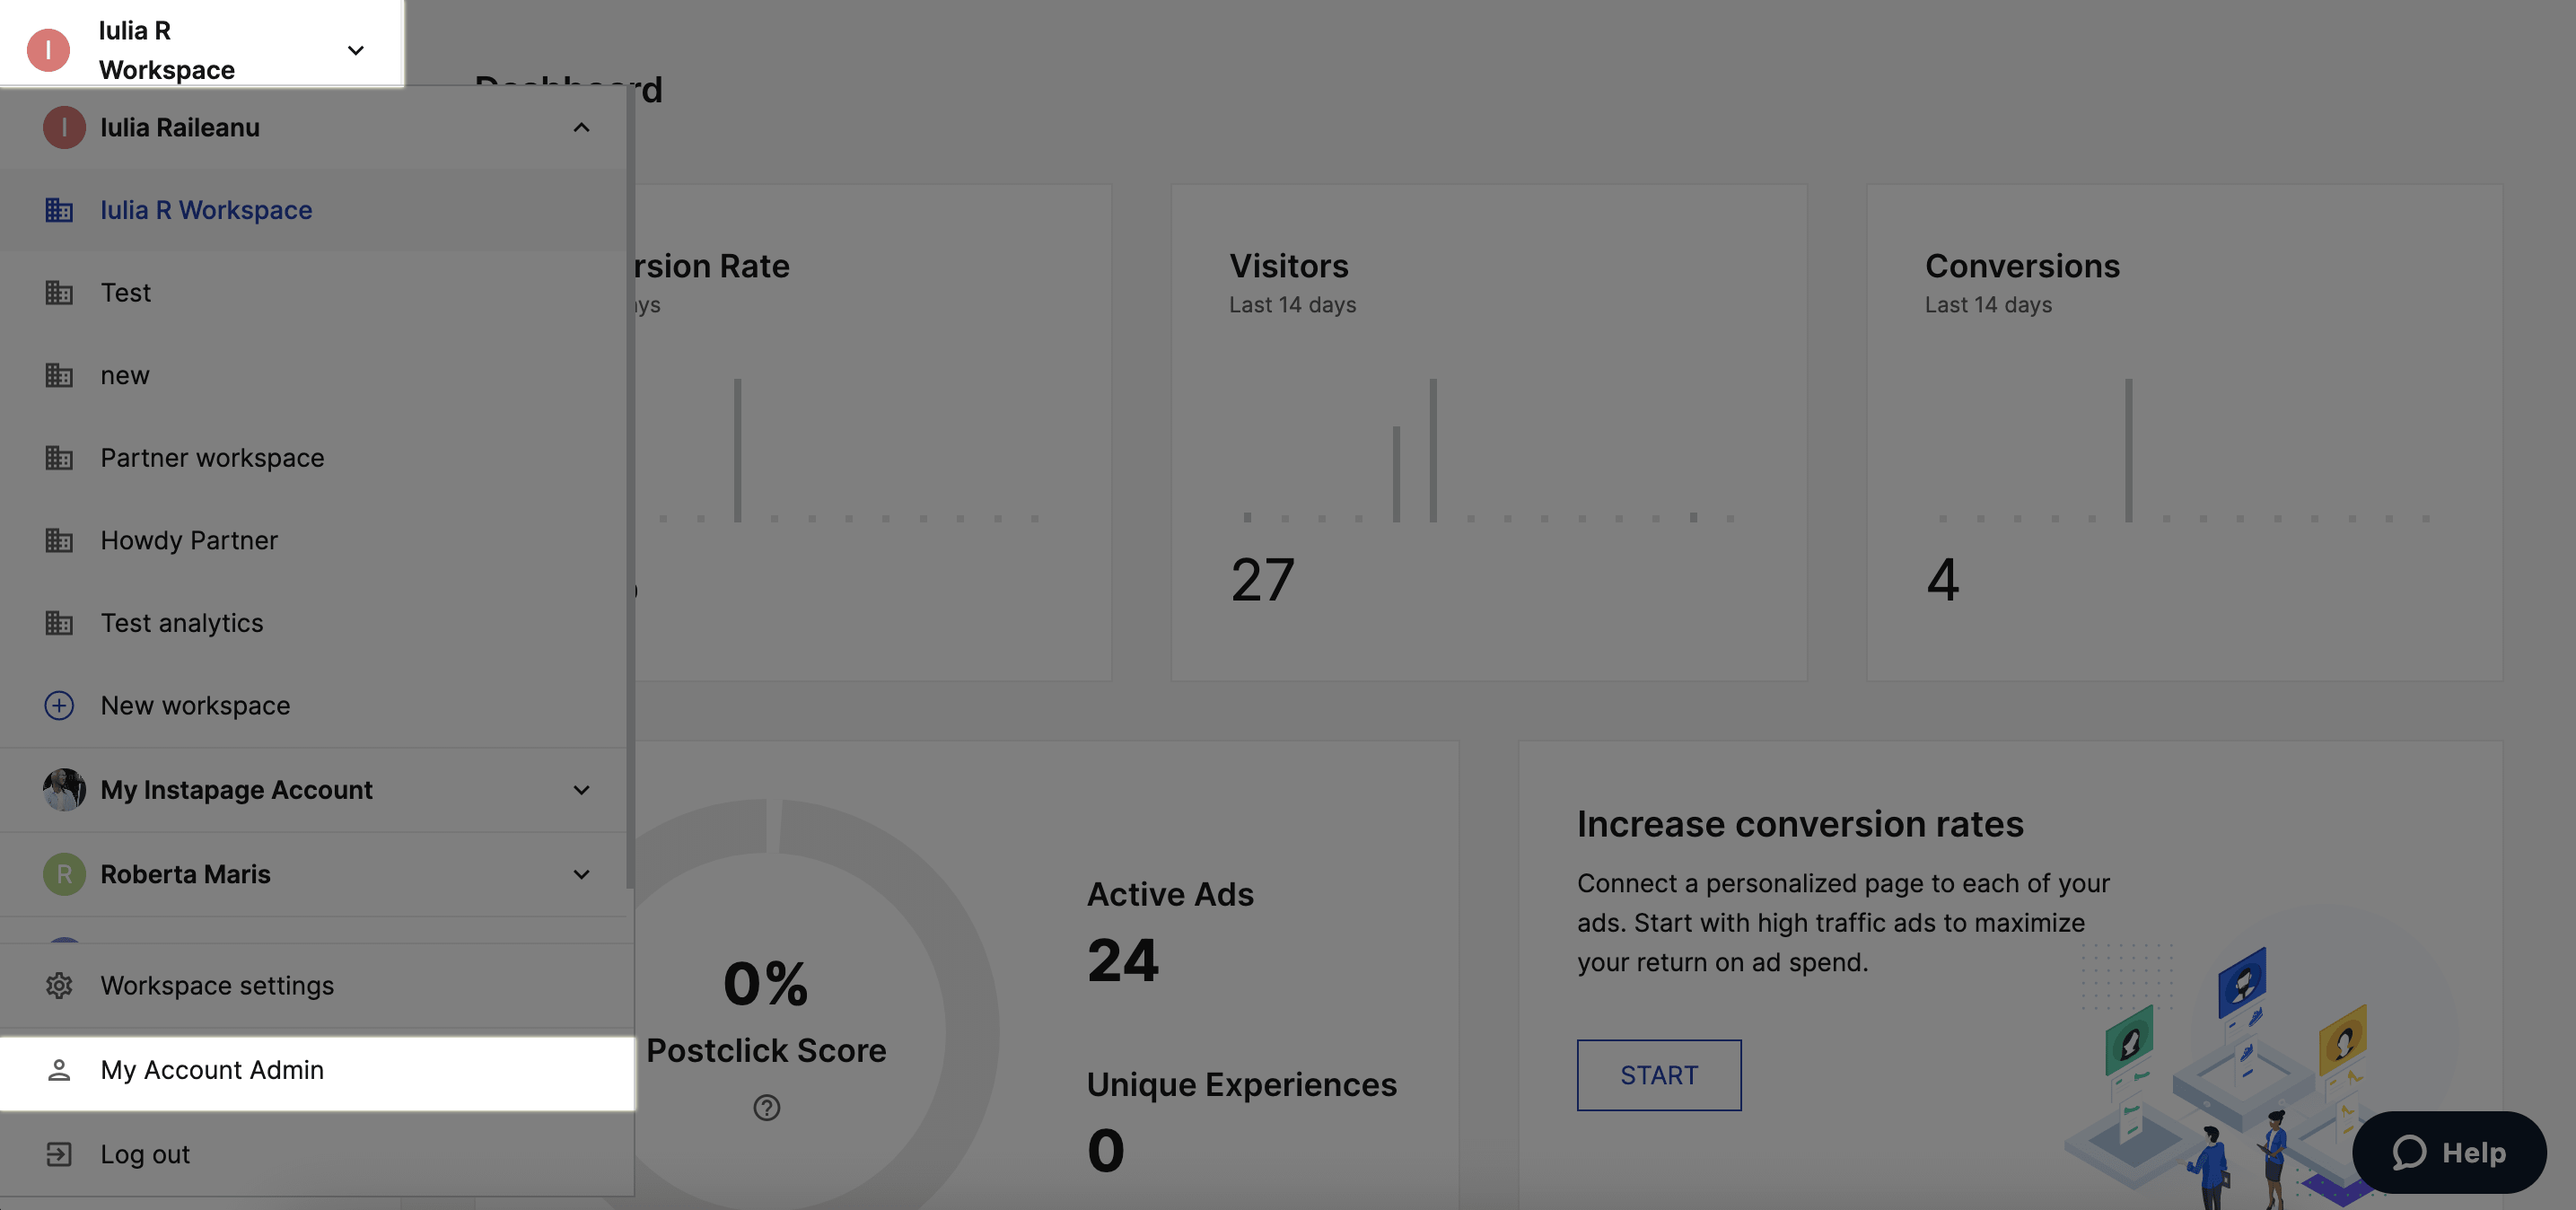Click the Postclick Score question mark icon
2576x1210 pixels.
tap(766, 1107)
